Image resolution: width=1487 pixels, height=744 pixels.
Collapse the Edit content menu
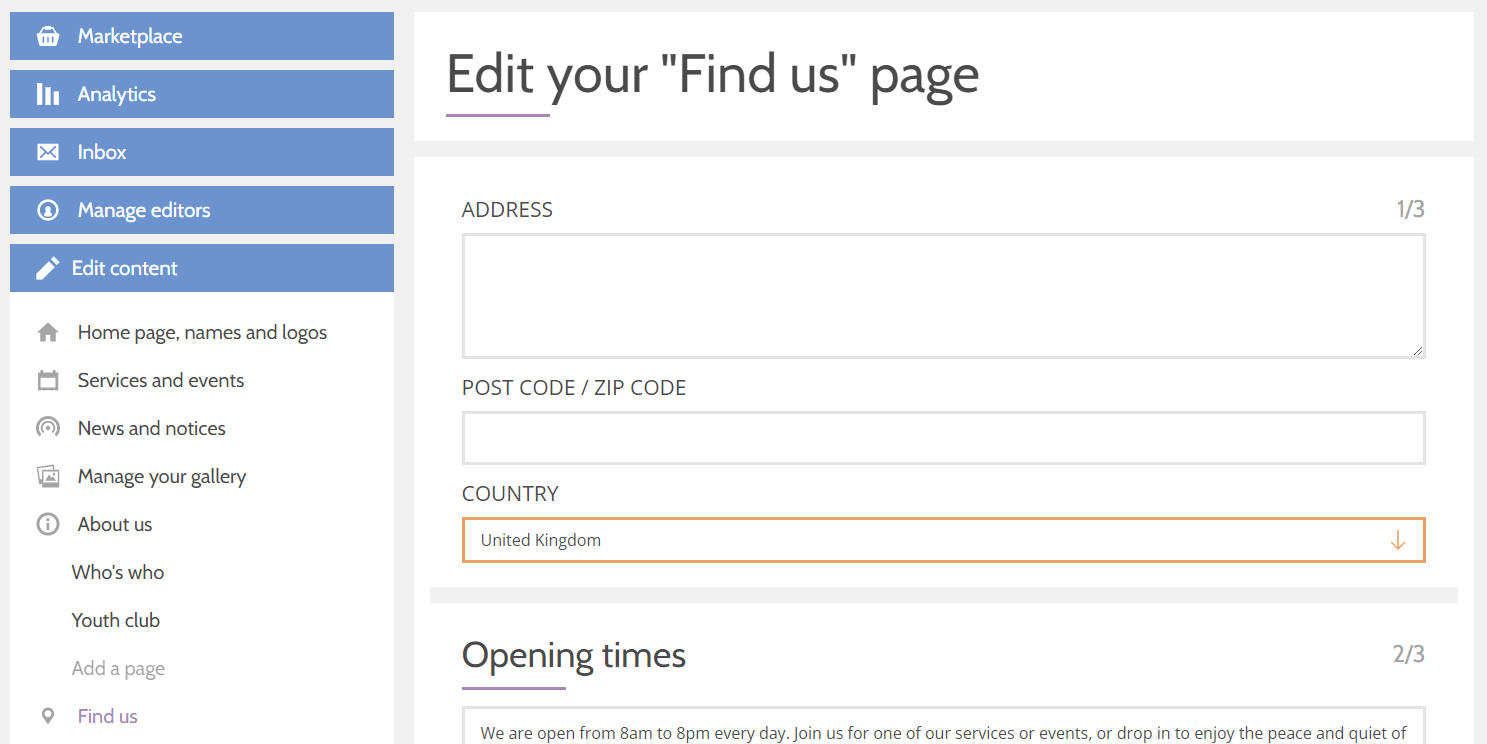(x=202, y=268)
